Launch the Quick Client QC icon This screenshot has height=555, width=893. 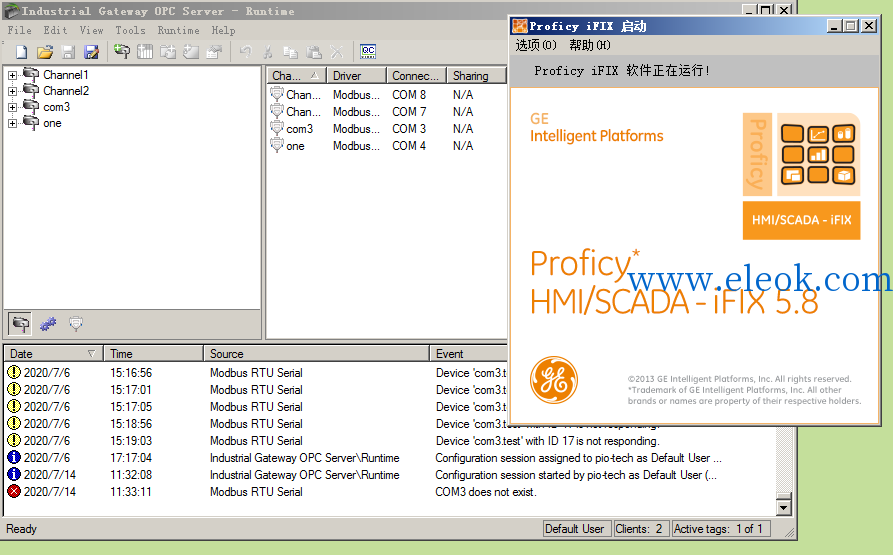point(368,51)
